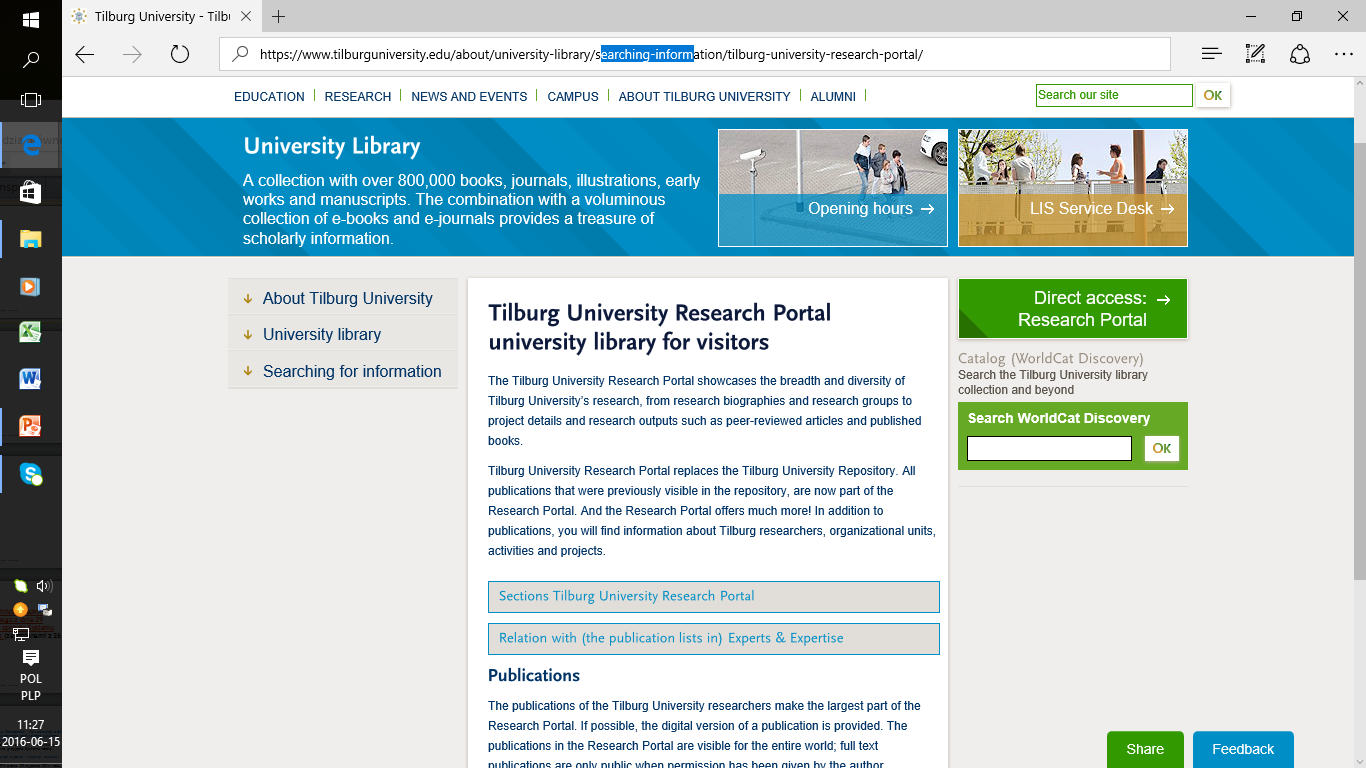Click devices tray icon beside orange arrow
Viewport: 1366px width, 768px height.
coord(45,609)
